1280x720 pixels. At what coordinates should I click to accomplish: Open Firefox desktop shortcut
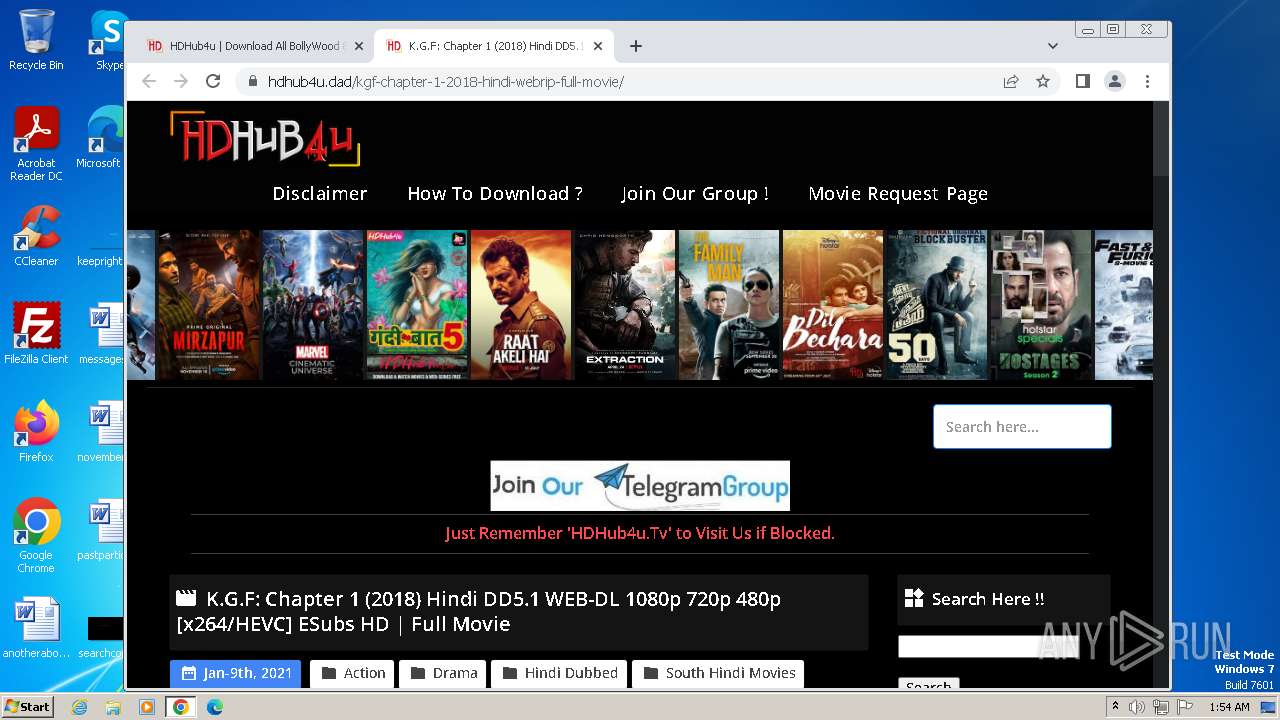(36, 432)
